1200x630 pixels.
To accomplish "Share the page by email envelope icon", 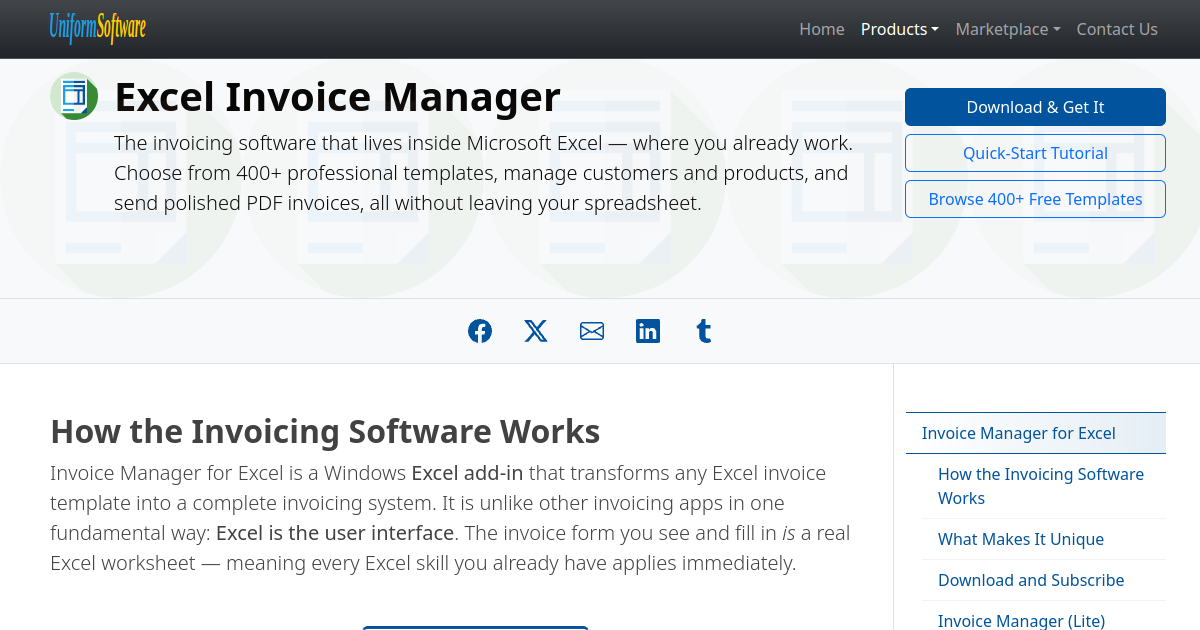I will [592, 331].
